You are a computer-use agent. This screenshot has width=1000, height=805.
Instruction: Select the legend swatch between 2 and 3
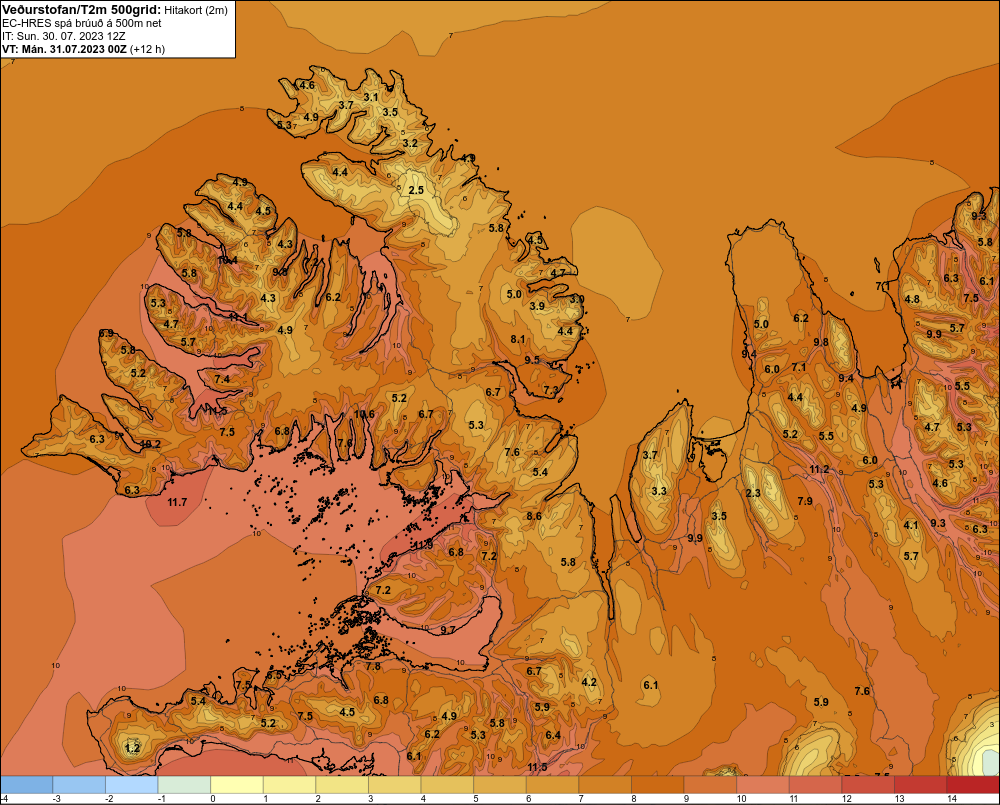(x=342, y=785)
